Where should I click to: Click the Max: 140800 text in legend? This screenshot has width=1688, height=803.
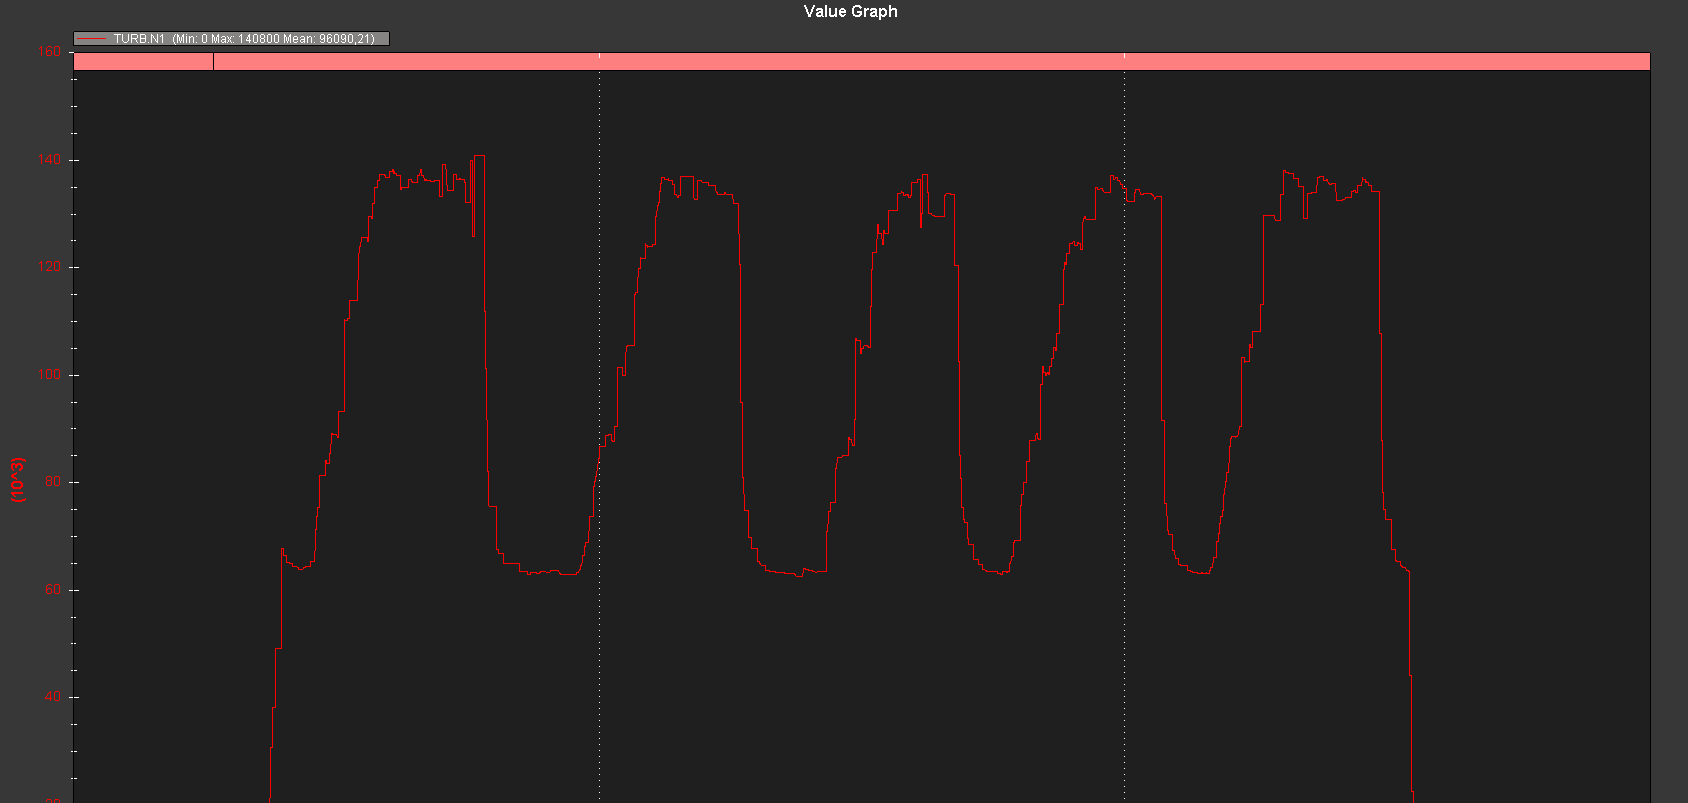click(x=245, y=39)
